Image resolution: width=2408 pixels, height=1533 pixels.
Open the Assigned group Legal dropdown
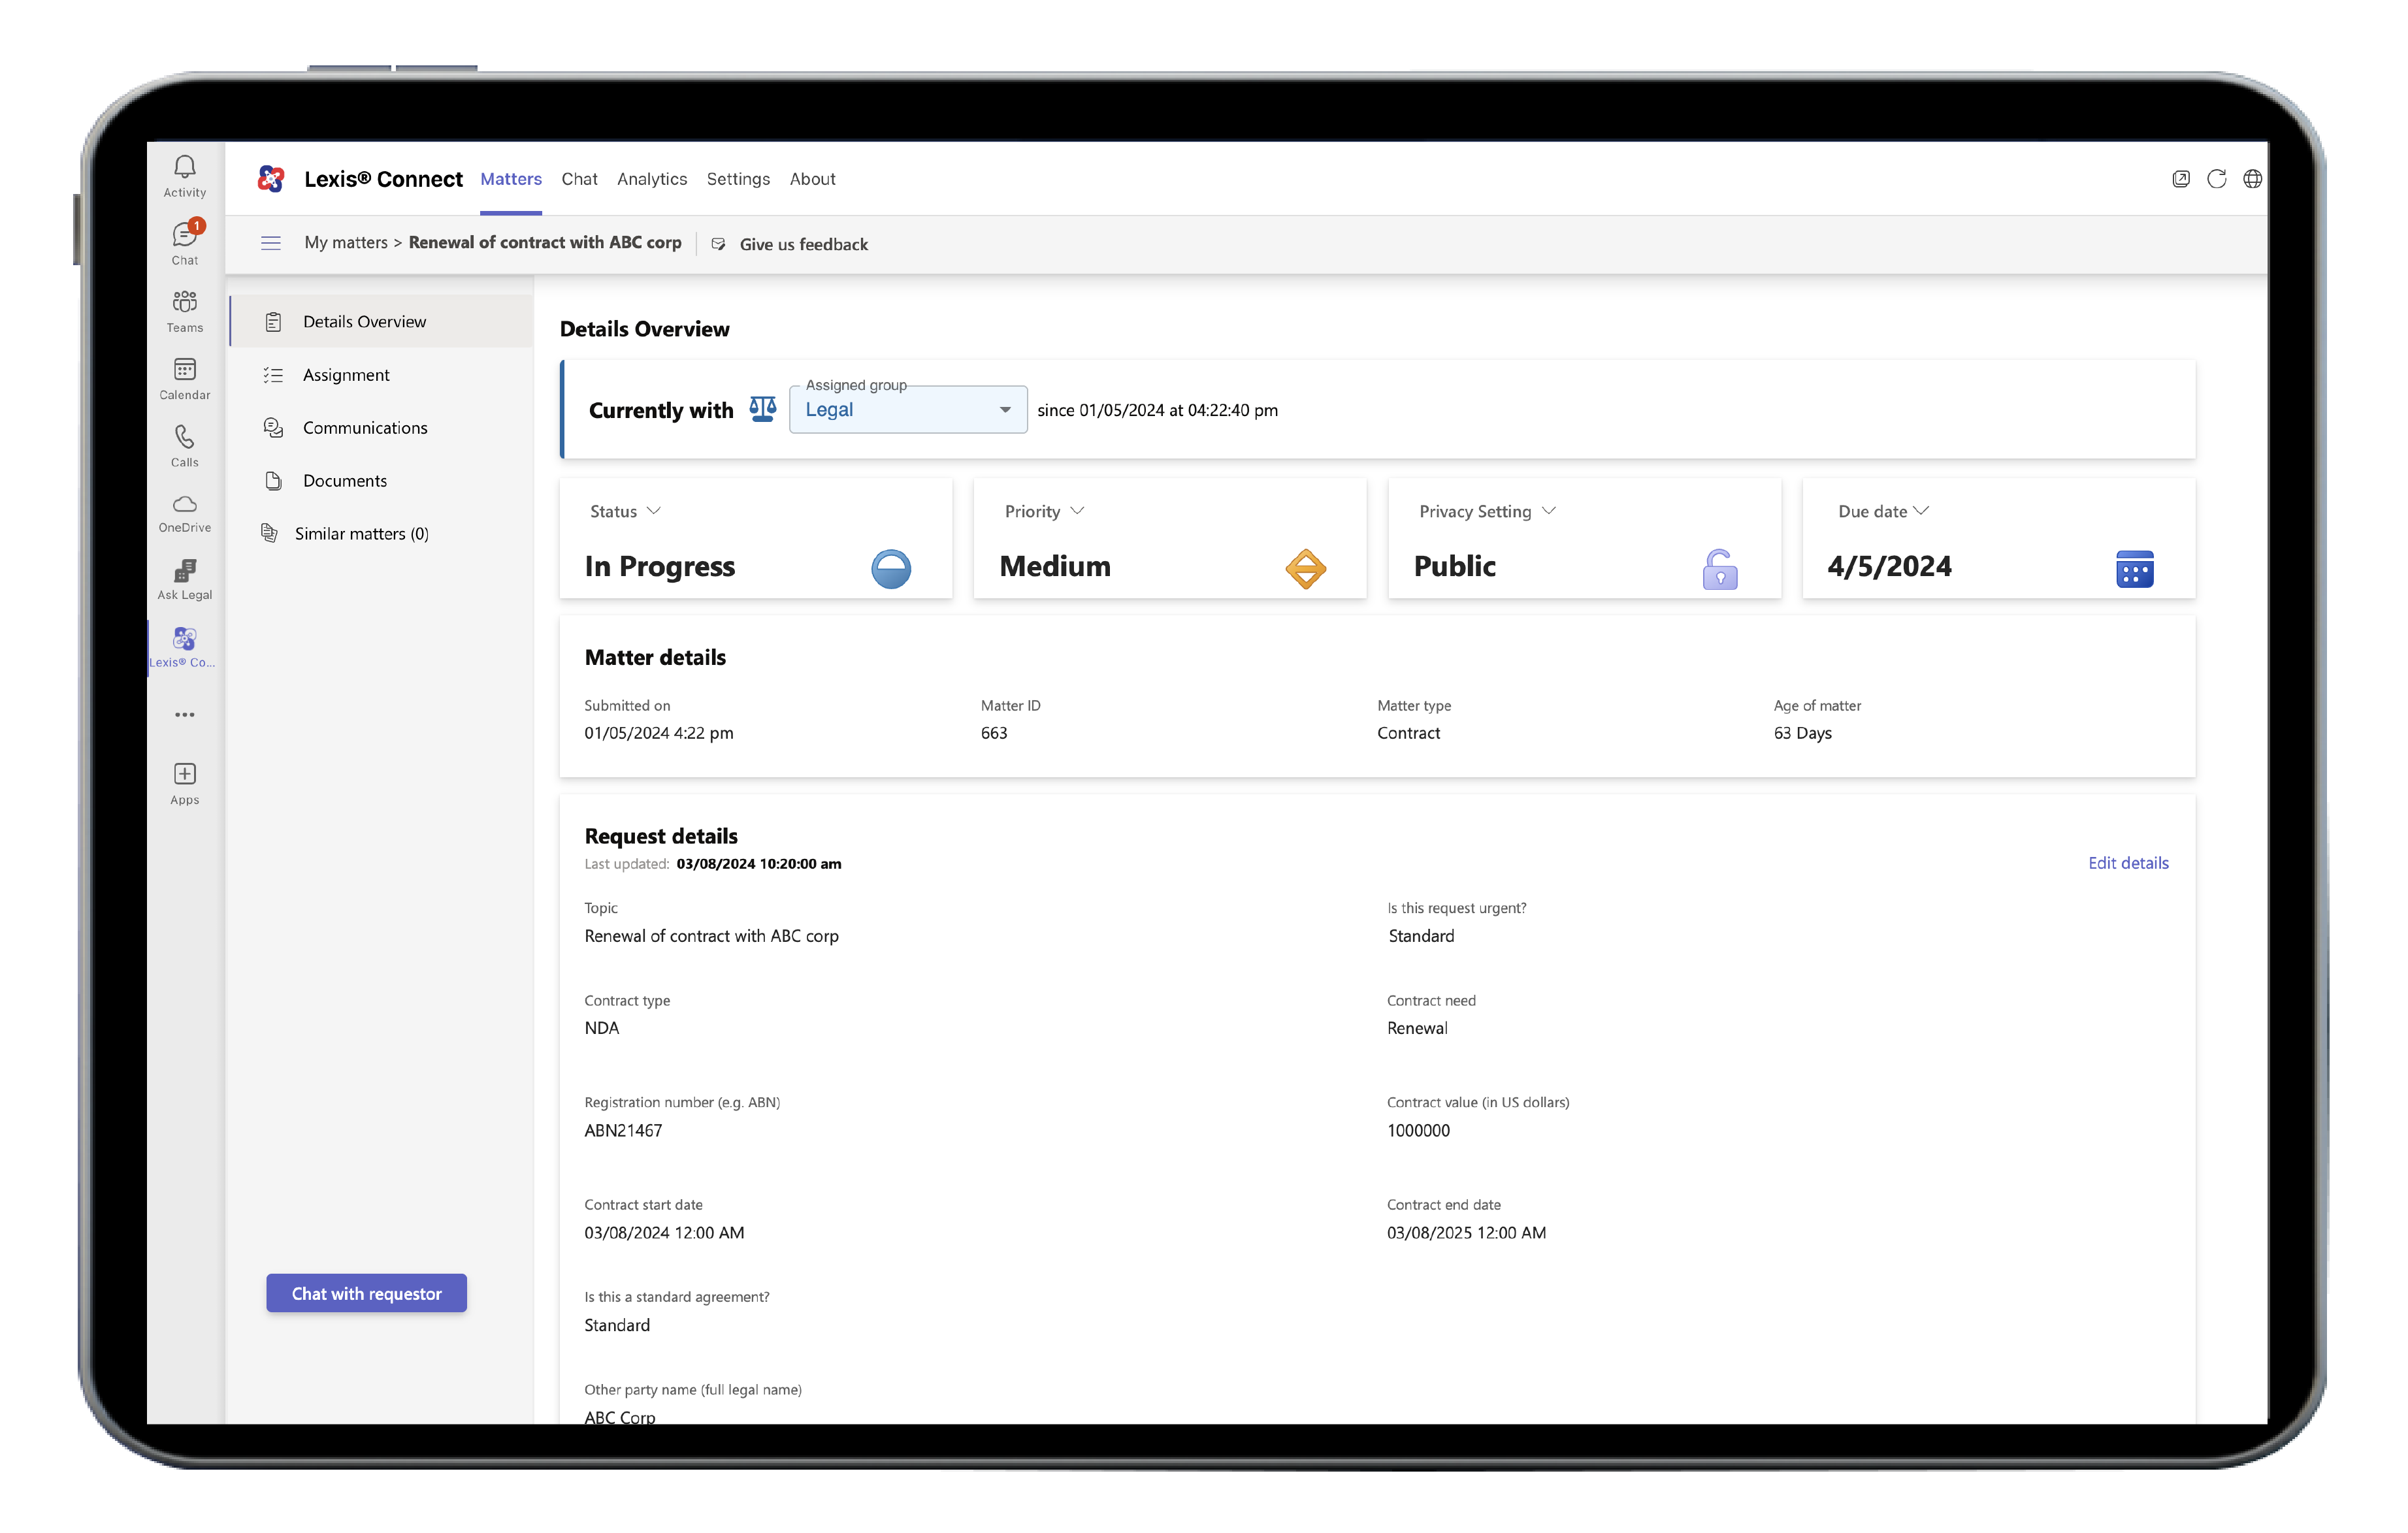tap(907, 410)
